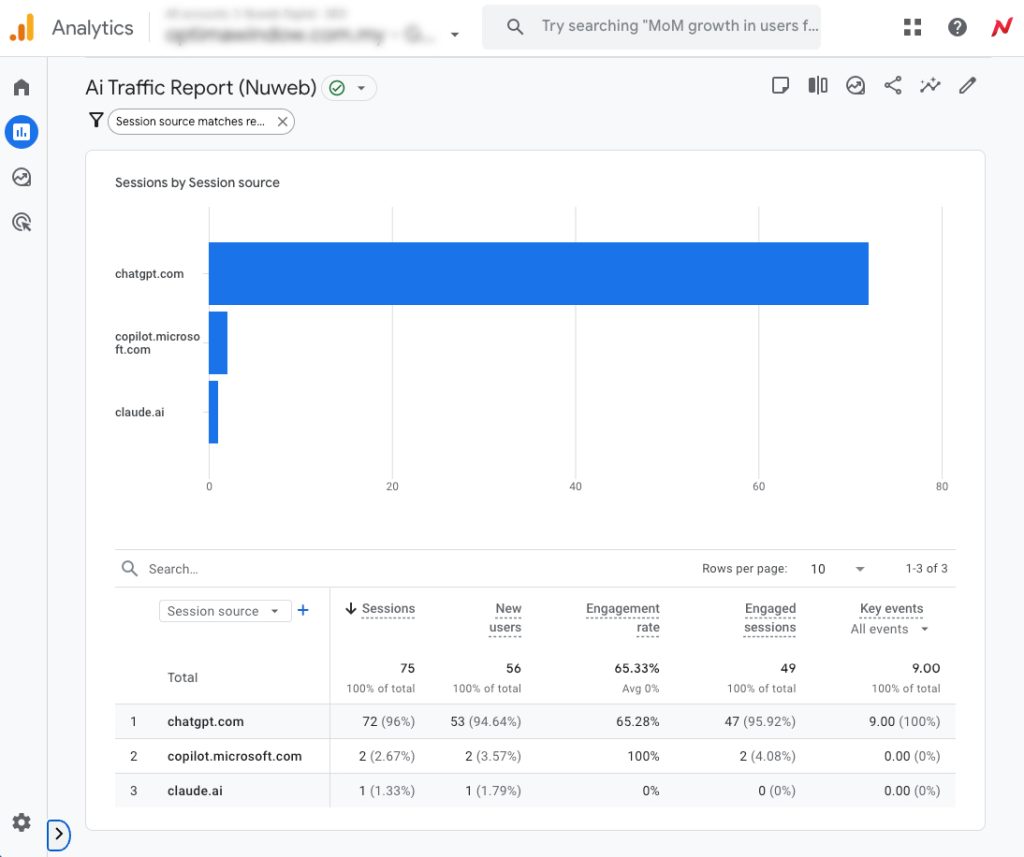1024x857 pixels.
Task: Open the Home icon in sidebar
Action: tap(21, 87)
